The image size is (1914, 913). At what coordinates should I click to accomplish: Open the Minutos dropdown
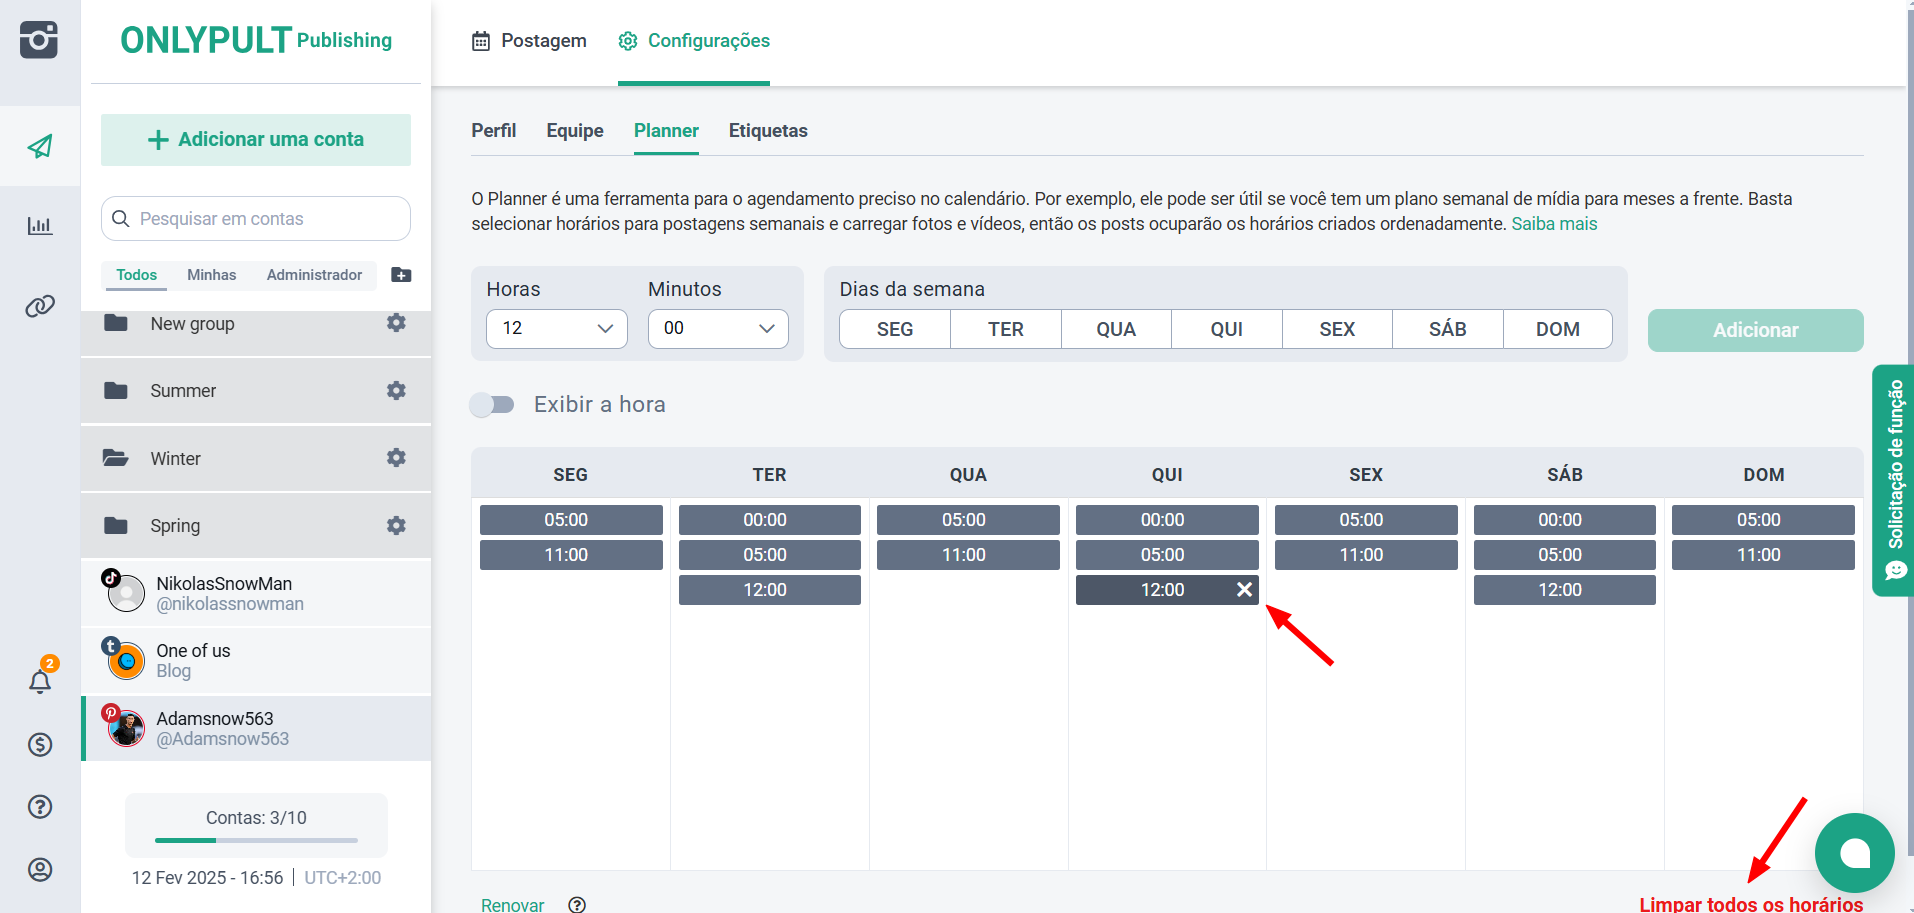(718, 329)
